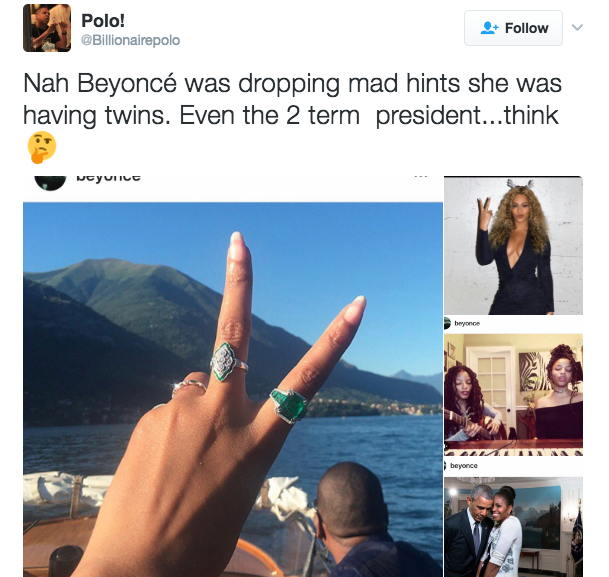Open the tweet options chevron dropdown
Screen dimensions: 609x577
pyautogui.click(x=577, y=28)
